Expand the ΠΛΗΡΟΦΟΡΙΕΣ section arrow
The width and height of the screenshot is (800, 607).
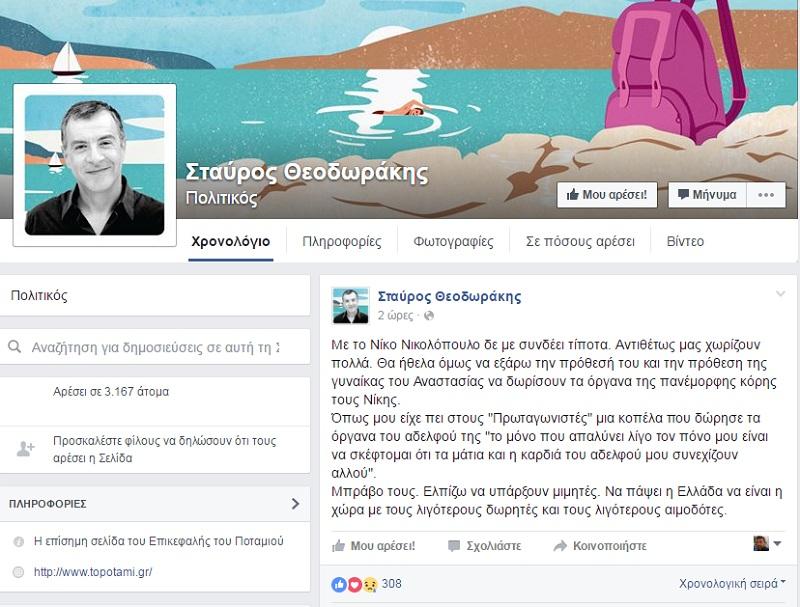tap(295, 503)
